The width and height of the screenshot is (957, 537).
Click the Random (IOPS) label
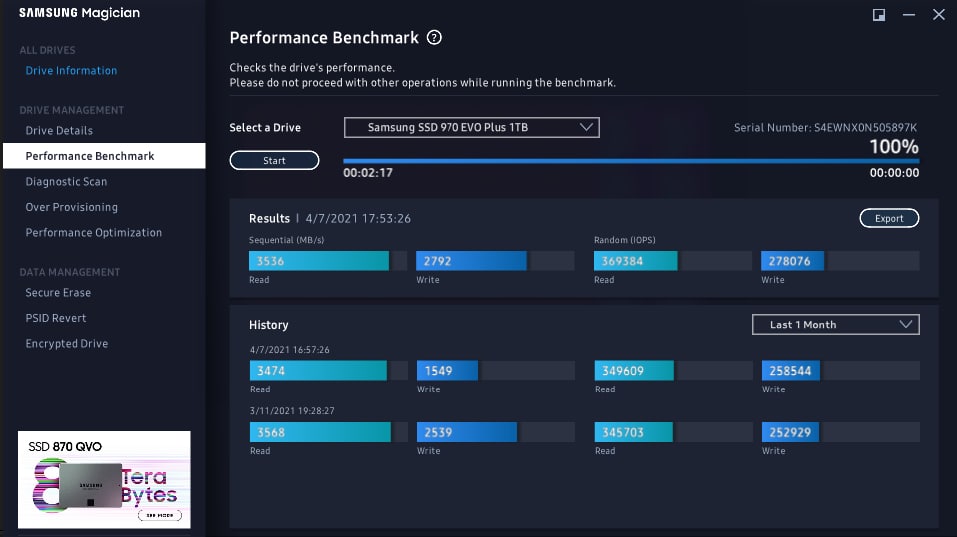624,240
